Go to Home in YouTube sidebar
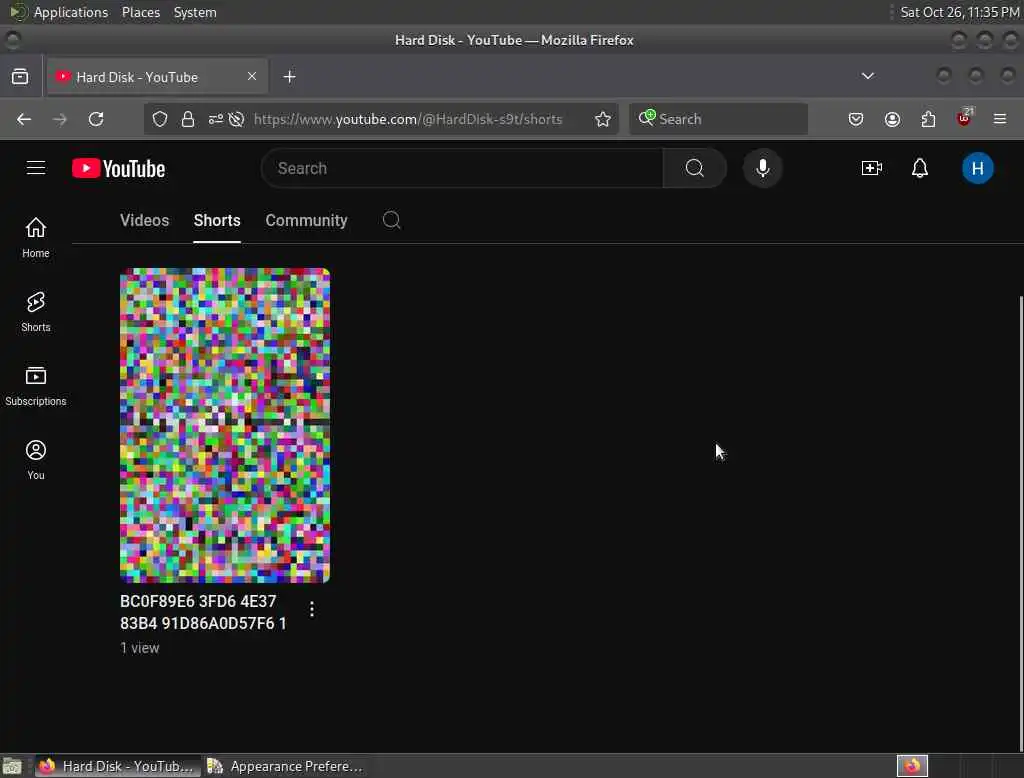The image size is (1024, 778). coord(36,237)
